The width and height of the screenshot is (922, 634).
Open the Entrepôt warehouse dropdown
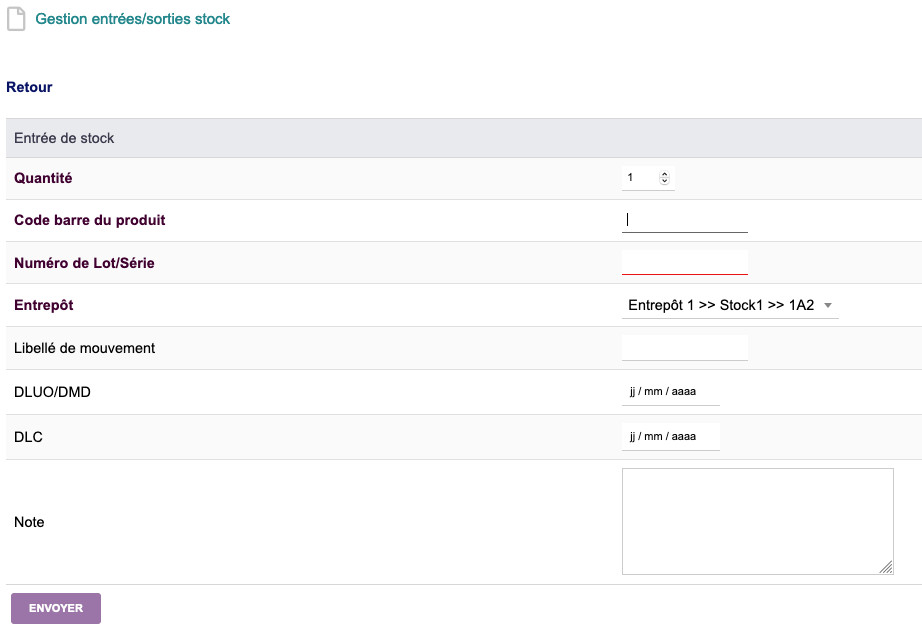click(x=721, y=305)
